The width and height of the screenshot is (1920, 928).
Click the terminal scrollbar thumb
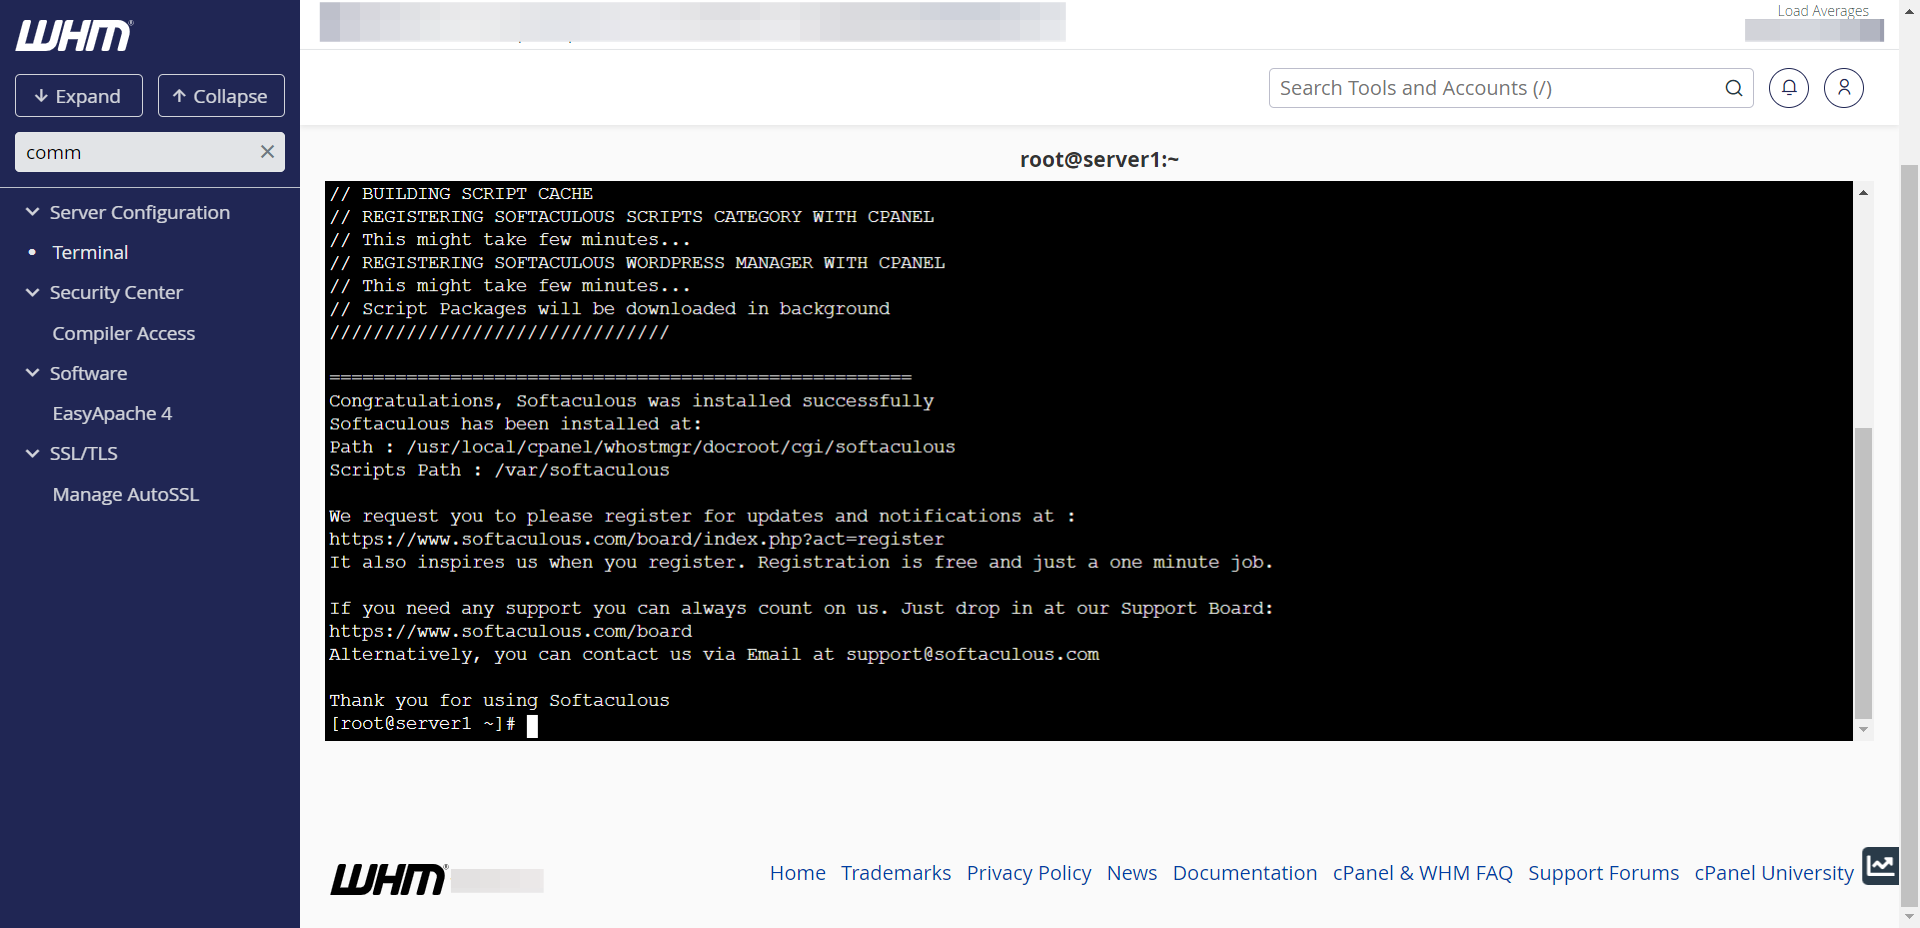click(x=1863, y=573)
